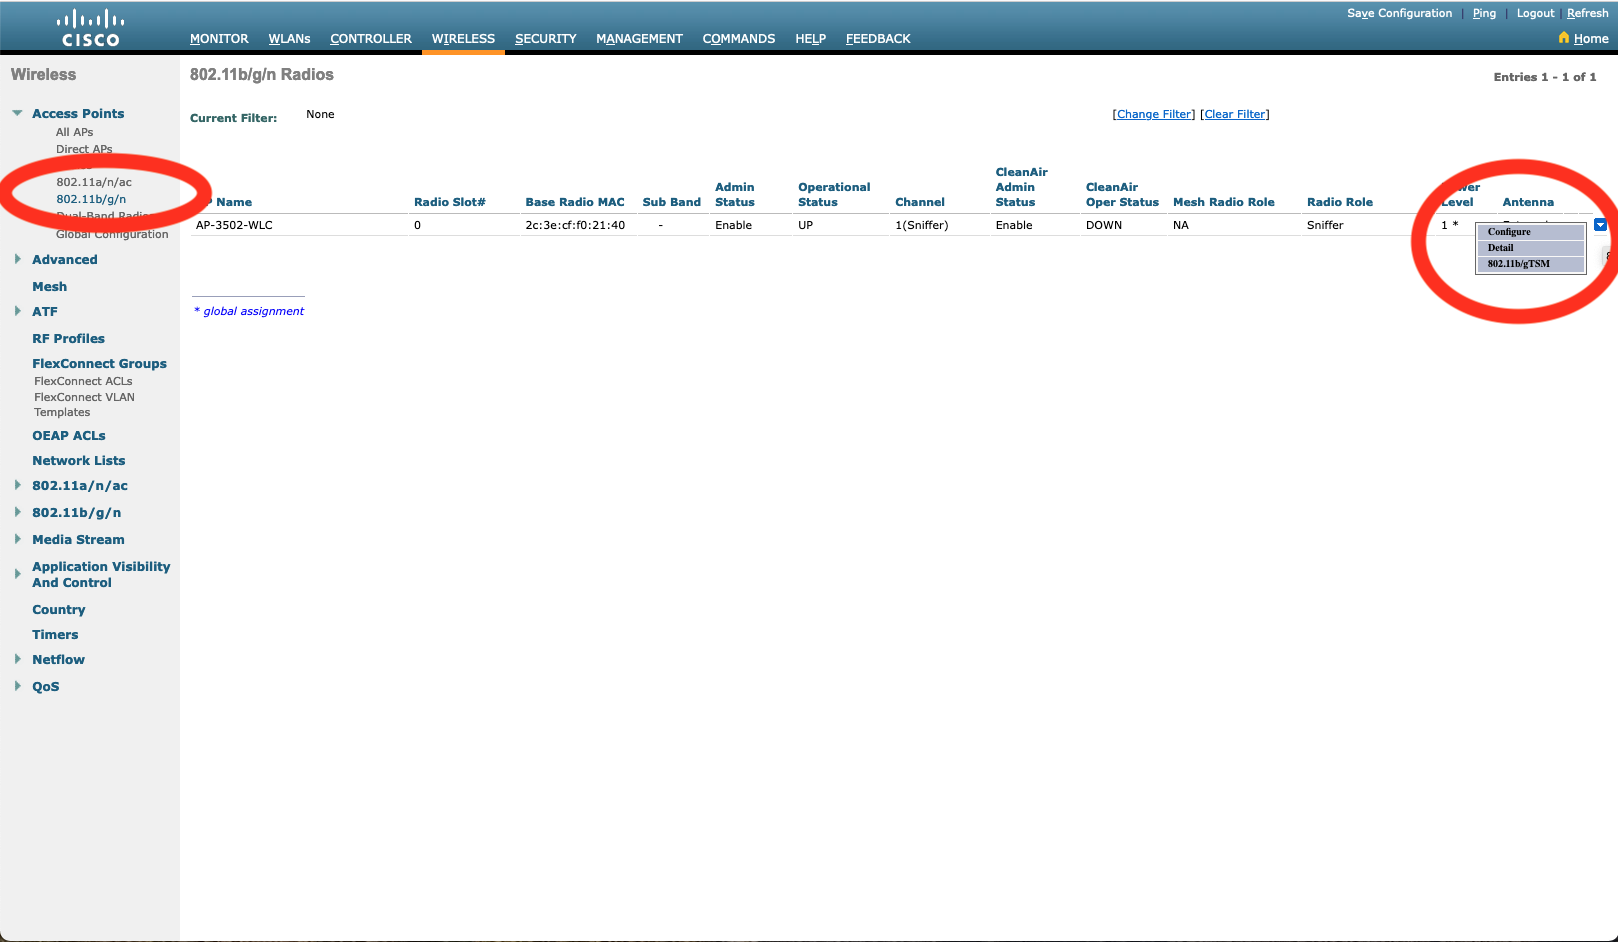Screen dimensions: 1618x942
Task: Open the WLANs menu
Action: [289, 38]
